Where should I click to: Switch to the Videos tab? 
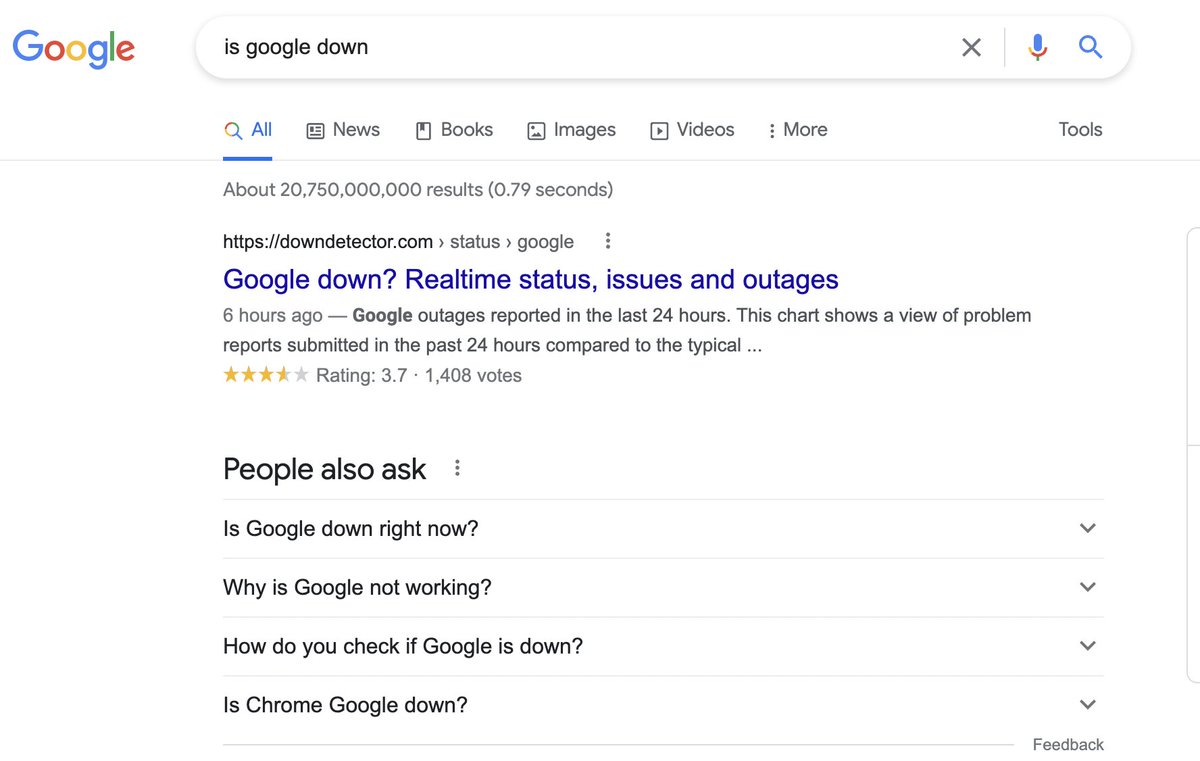pyautogui.click(x=692, y=130)
